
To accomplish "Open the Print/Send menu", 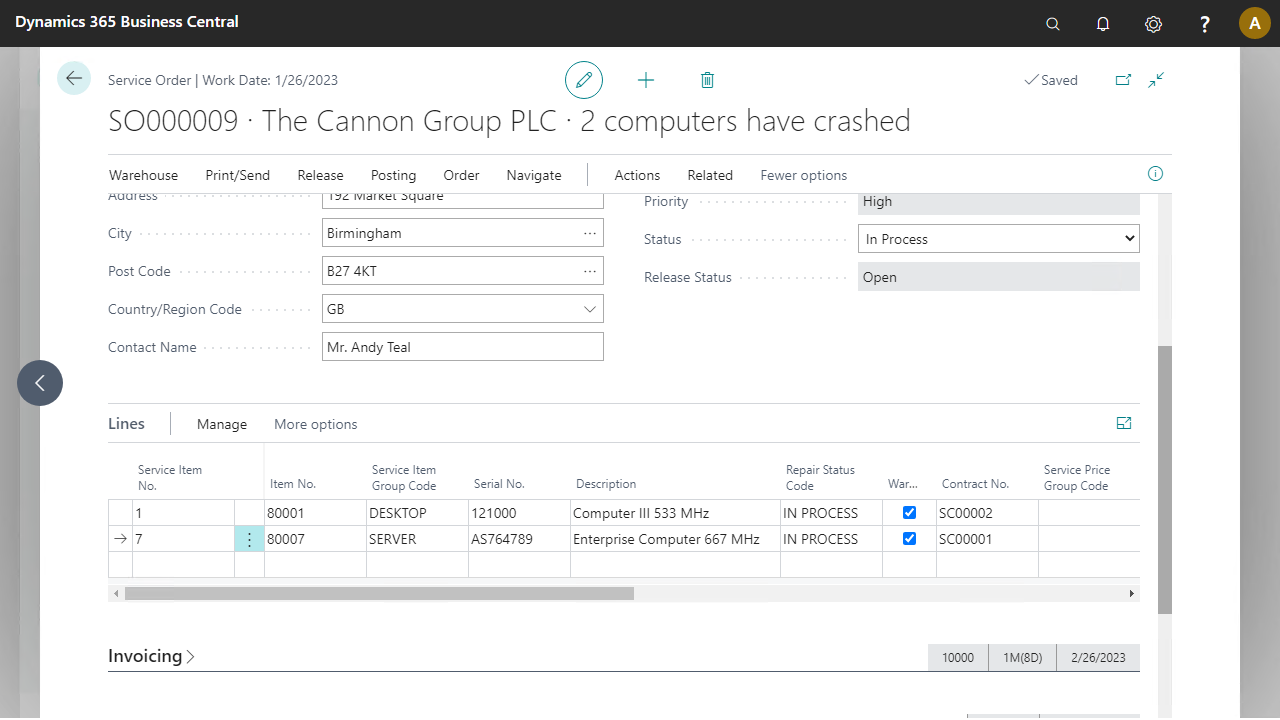I will pos(237,175).
